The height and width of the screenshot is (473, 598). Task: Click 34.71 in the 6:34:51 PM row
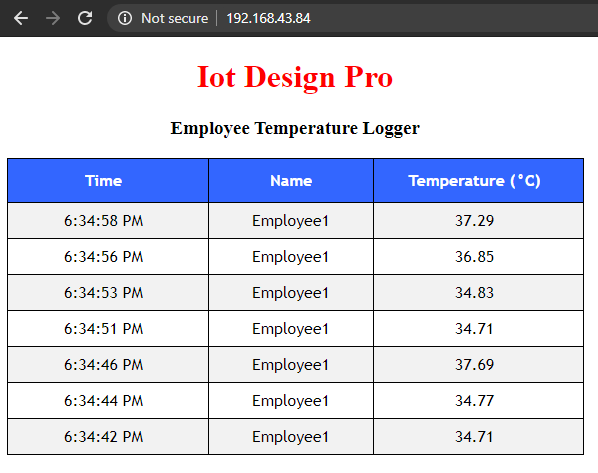pos(474,328)
